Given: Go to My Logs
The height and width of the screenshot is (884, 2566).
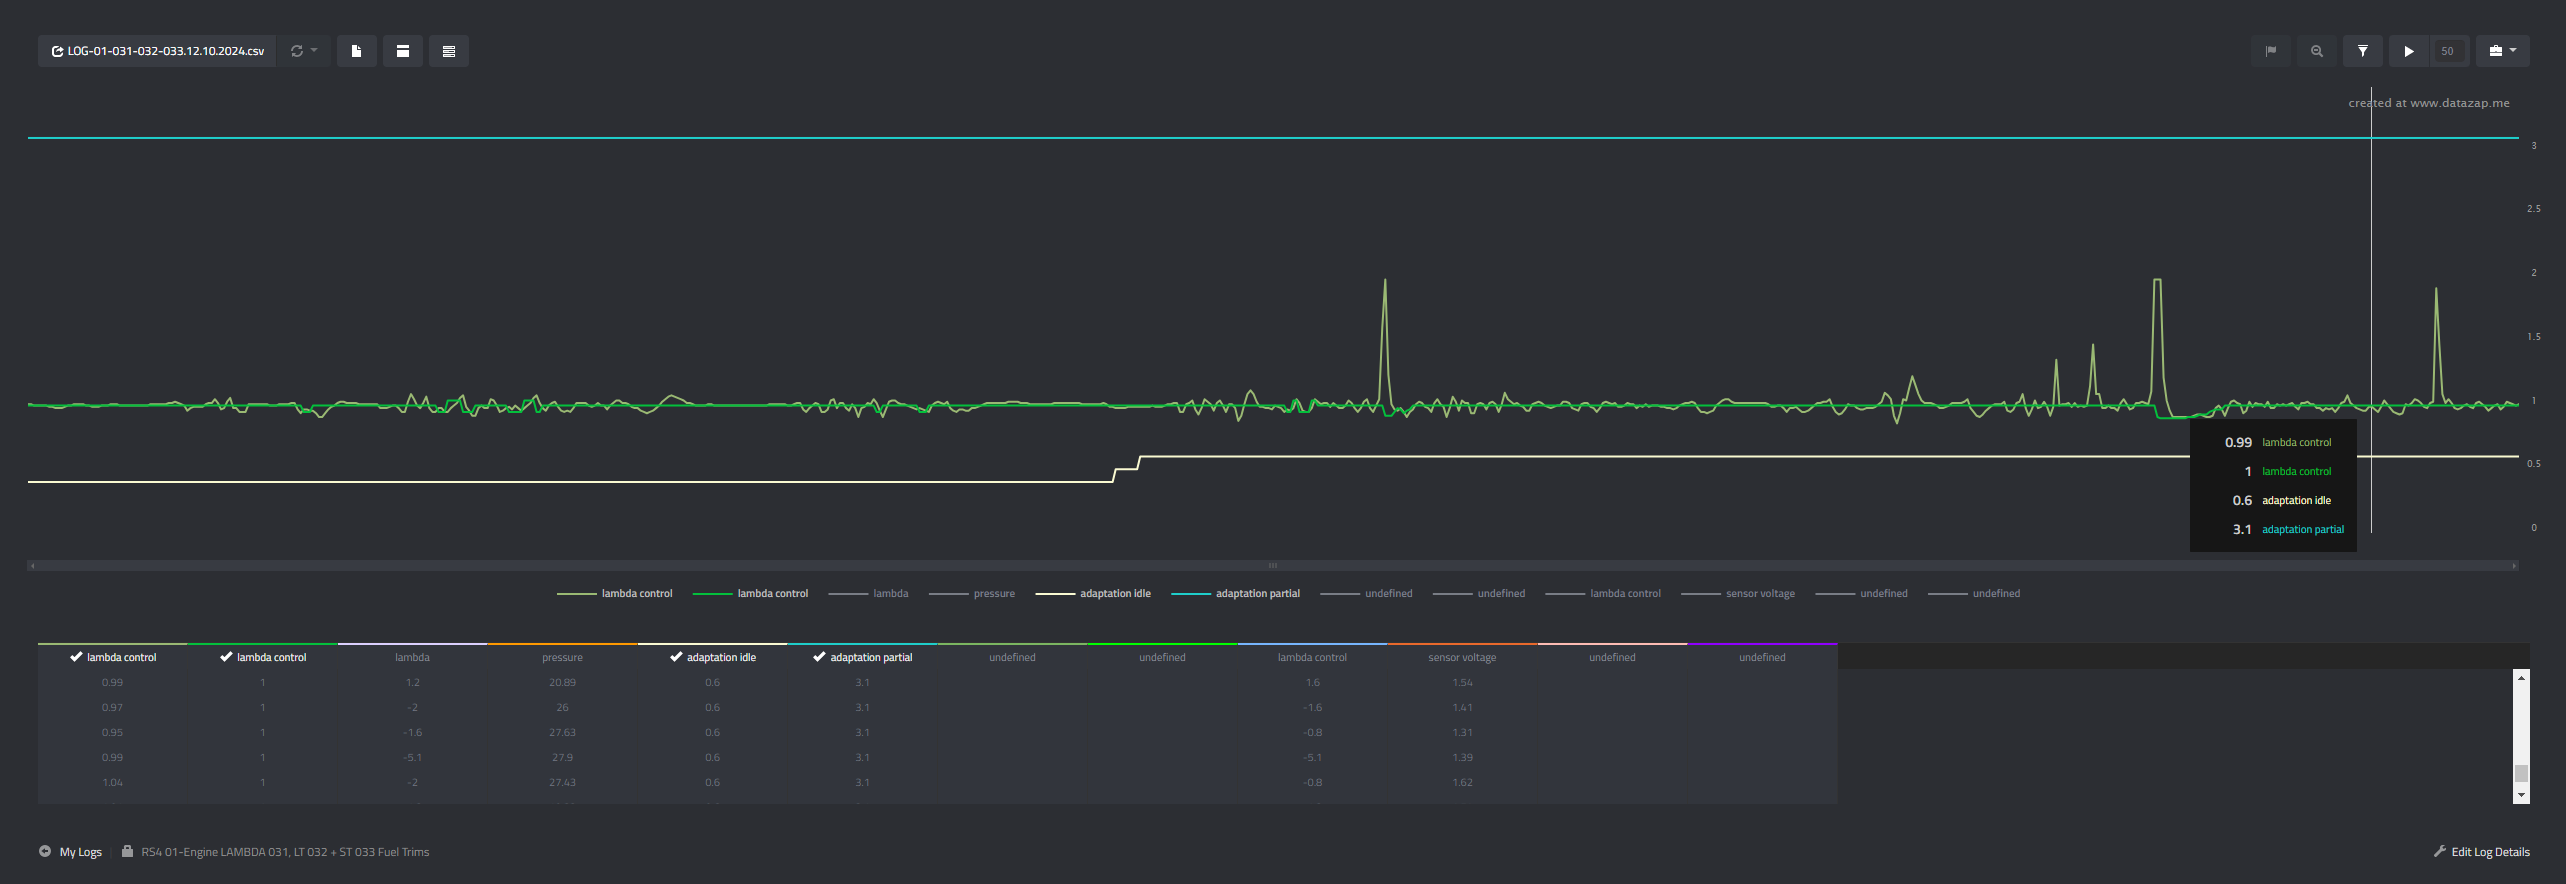Looking at the screenshot, I should point(81,852).
